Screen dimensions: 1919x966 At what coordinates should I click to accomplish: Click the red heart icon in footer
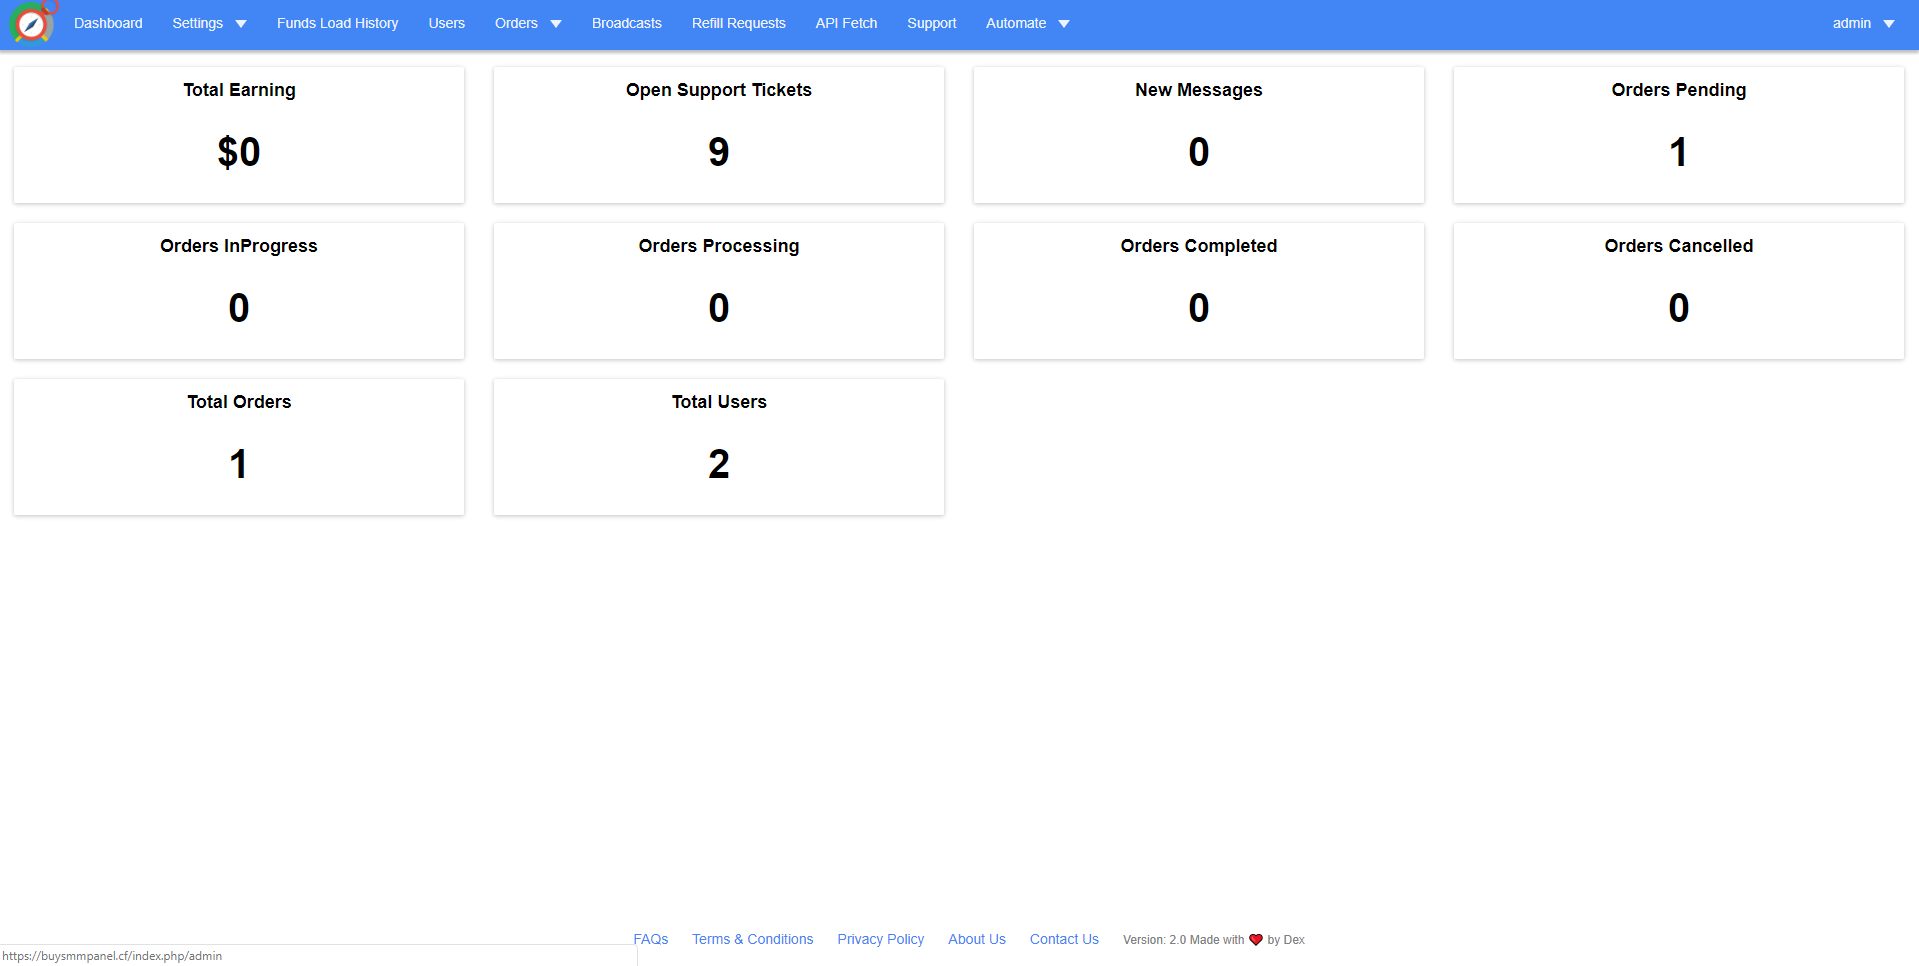coord(1255,940)
